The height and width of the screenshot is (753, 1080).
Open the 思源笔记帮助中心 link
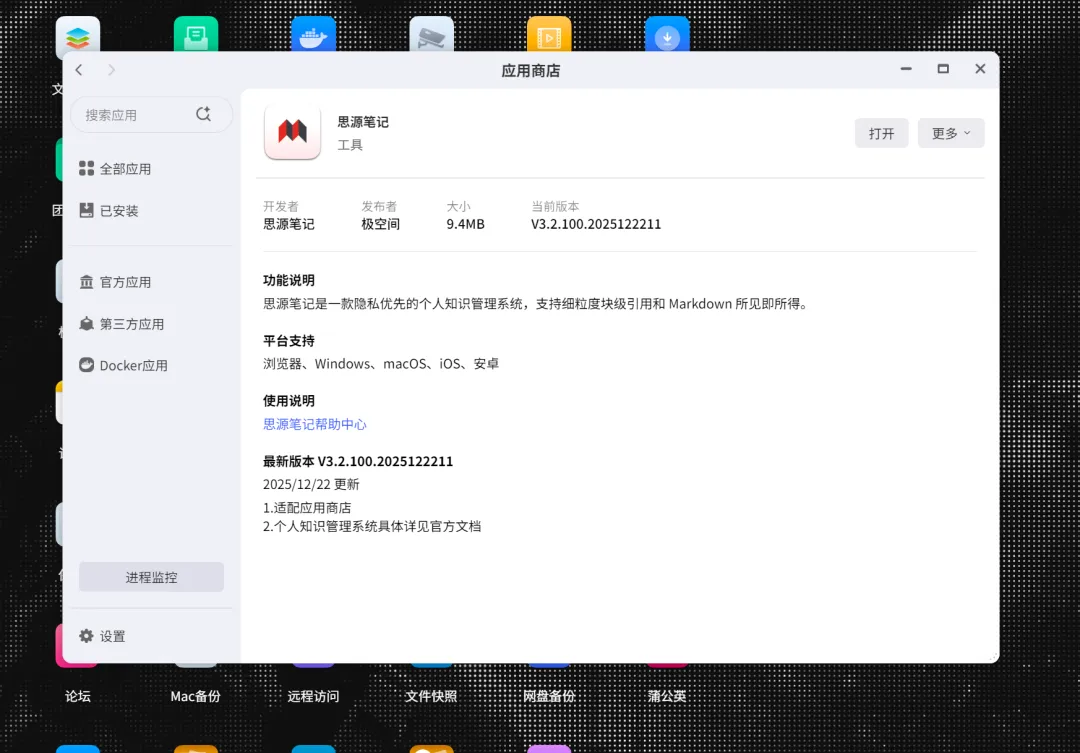tap(315, 424)
